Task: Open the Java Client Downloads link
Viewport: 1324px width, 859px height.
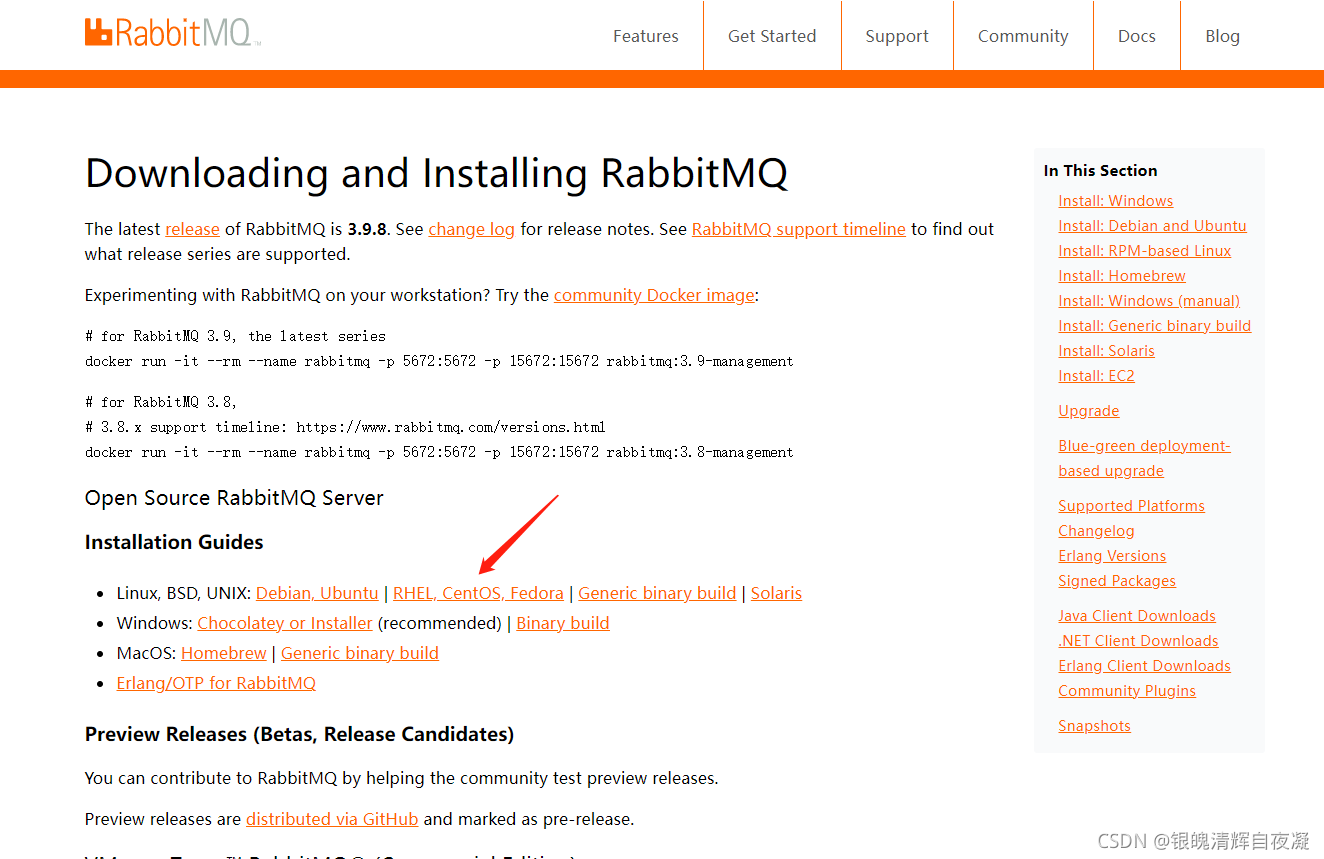Action: [1137, 616]
